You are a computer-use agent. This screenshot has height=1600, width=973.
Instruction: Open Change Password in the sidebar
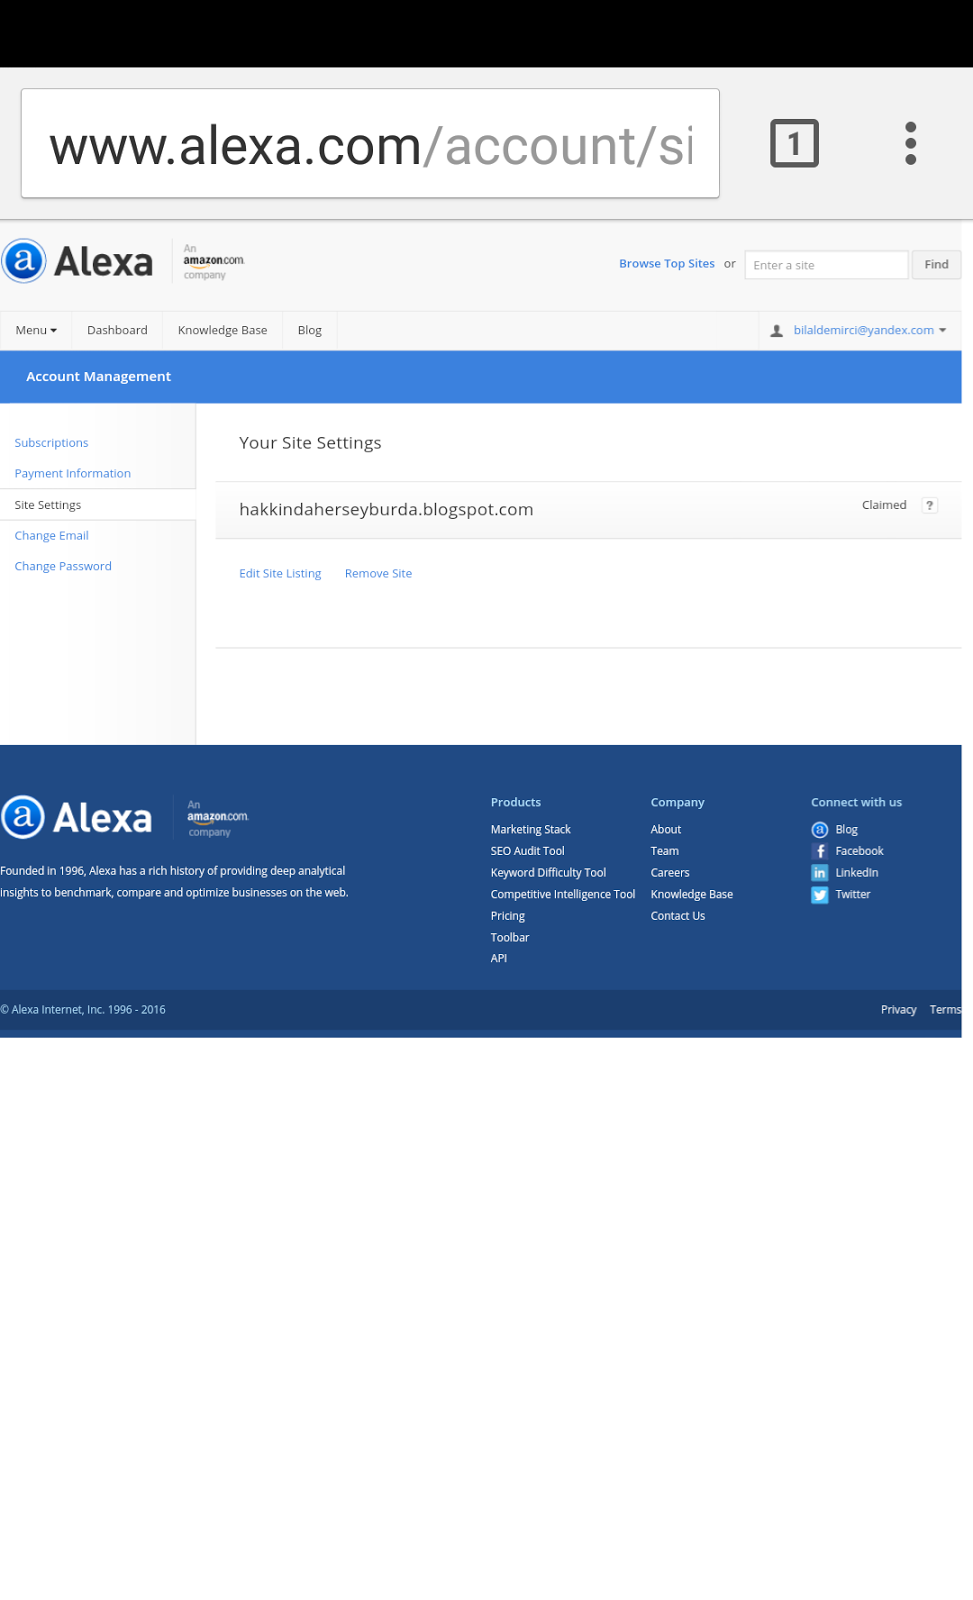tap(63, 566)
